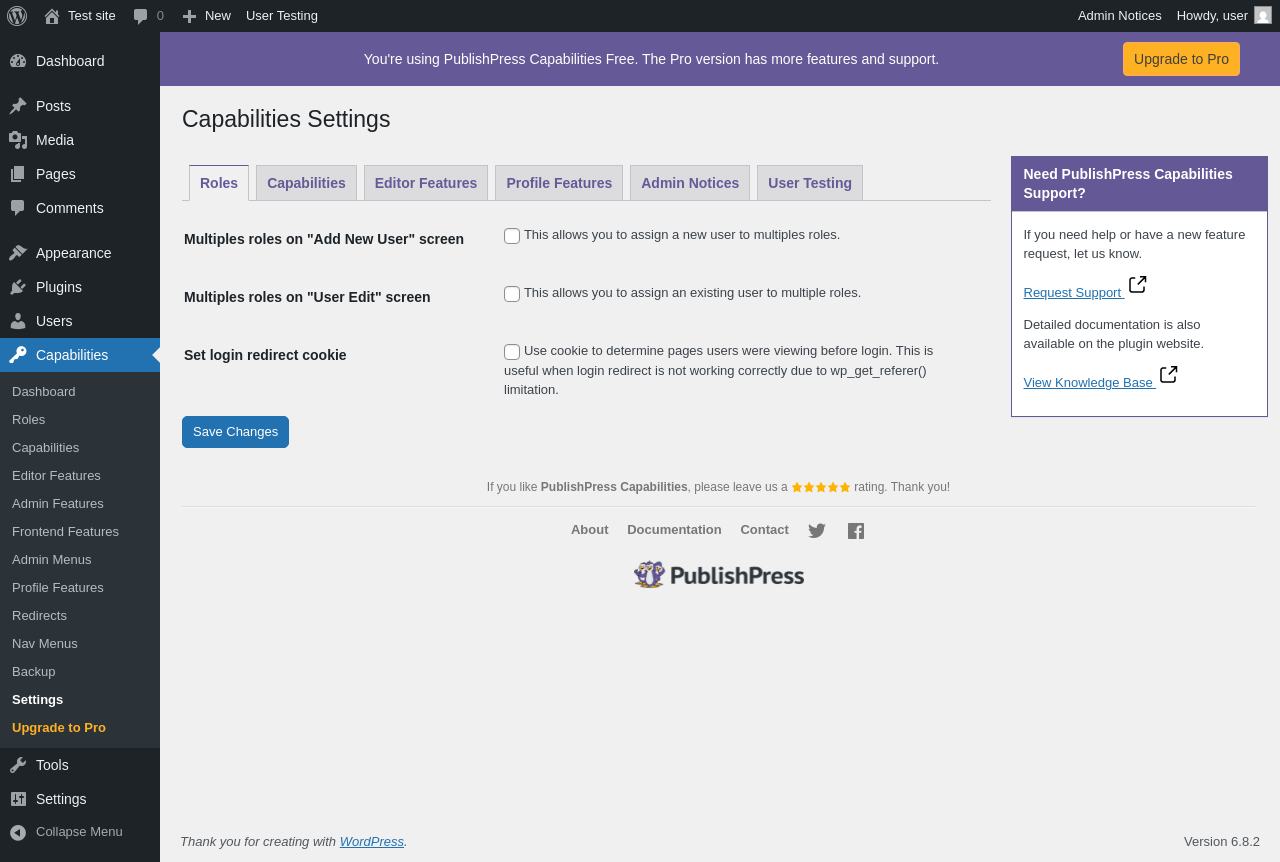Screen dimensions: 1280x862
Task: Switch to the Admin Notices tab
Action: coord(690,183)
